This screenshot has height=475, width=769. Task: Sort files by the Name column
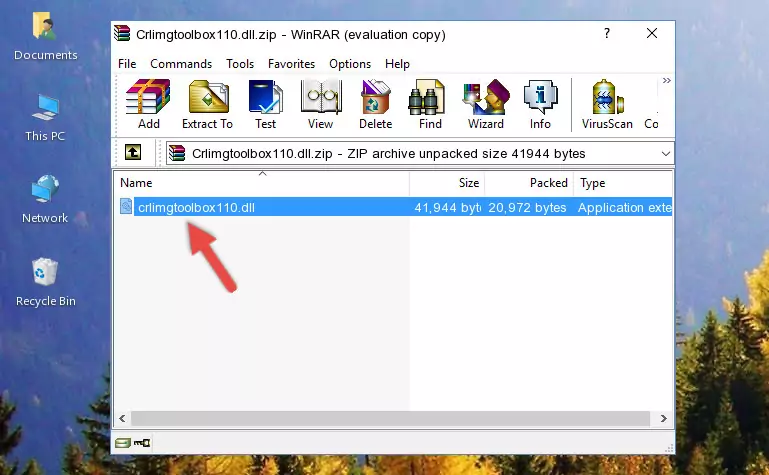pyautogui.click(x=262, y=183)
